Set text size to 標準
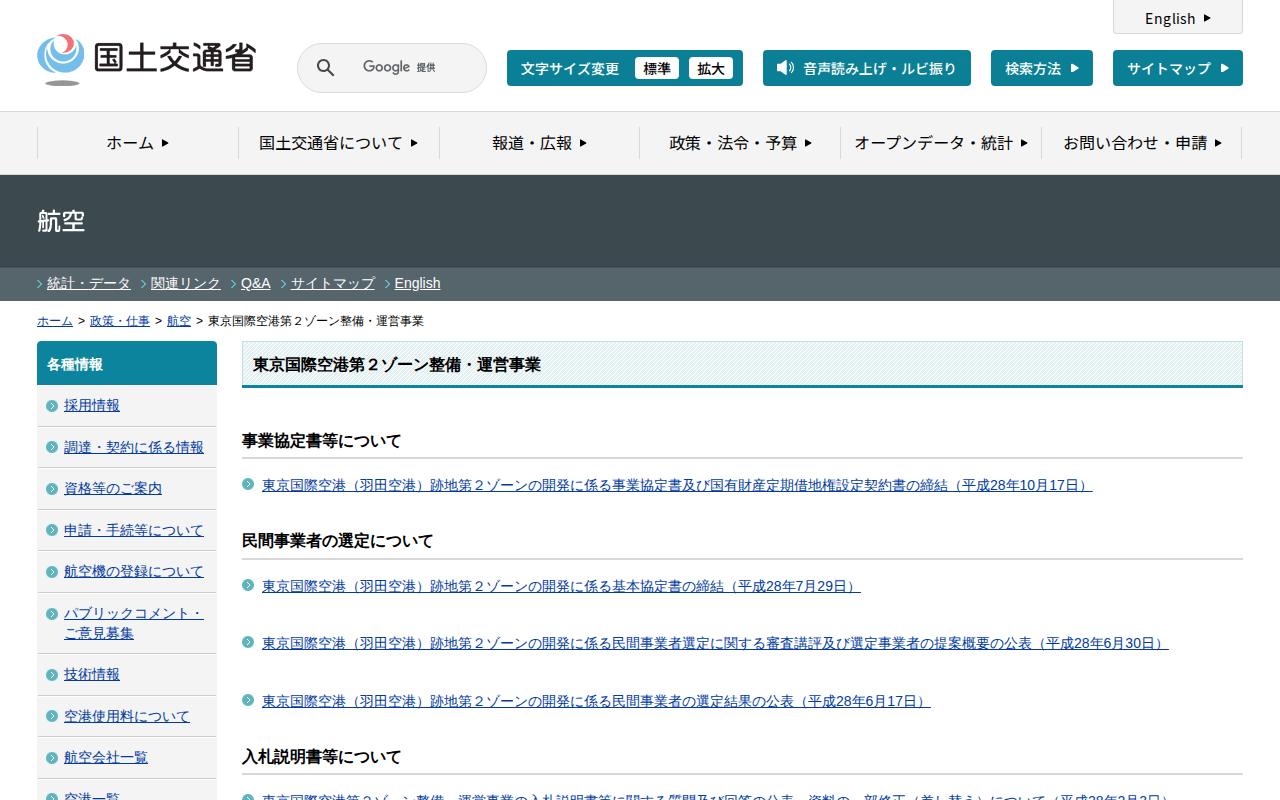This screenshot has width=1280, height=800. click(x=656, y=69)
